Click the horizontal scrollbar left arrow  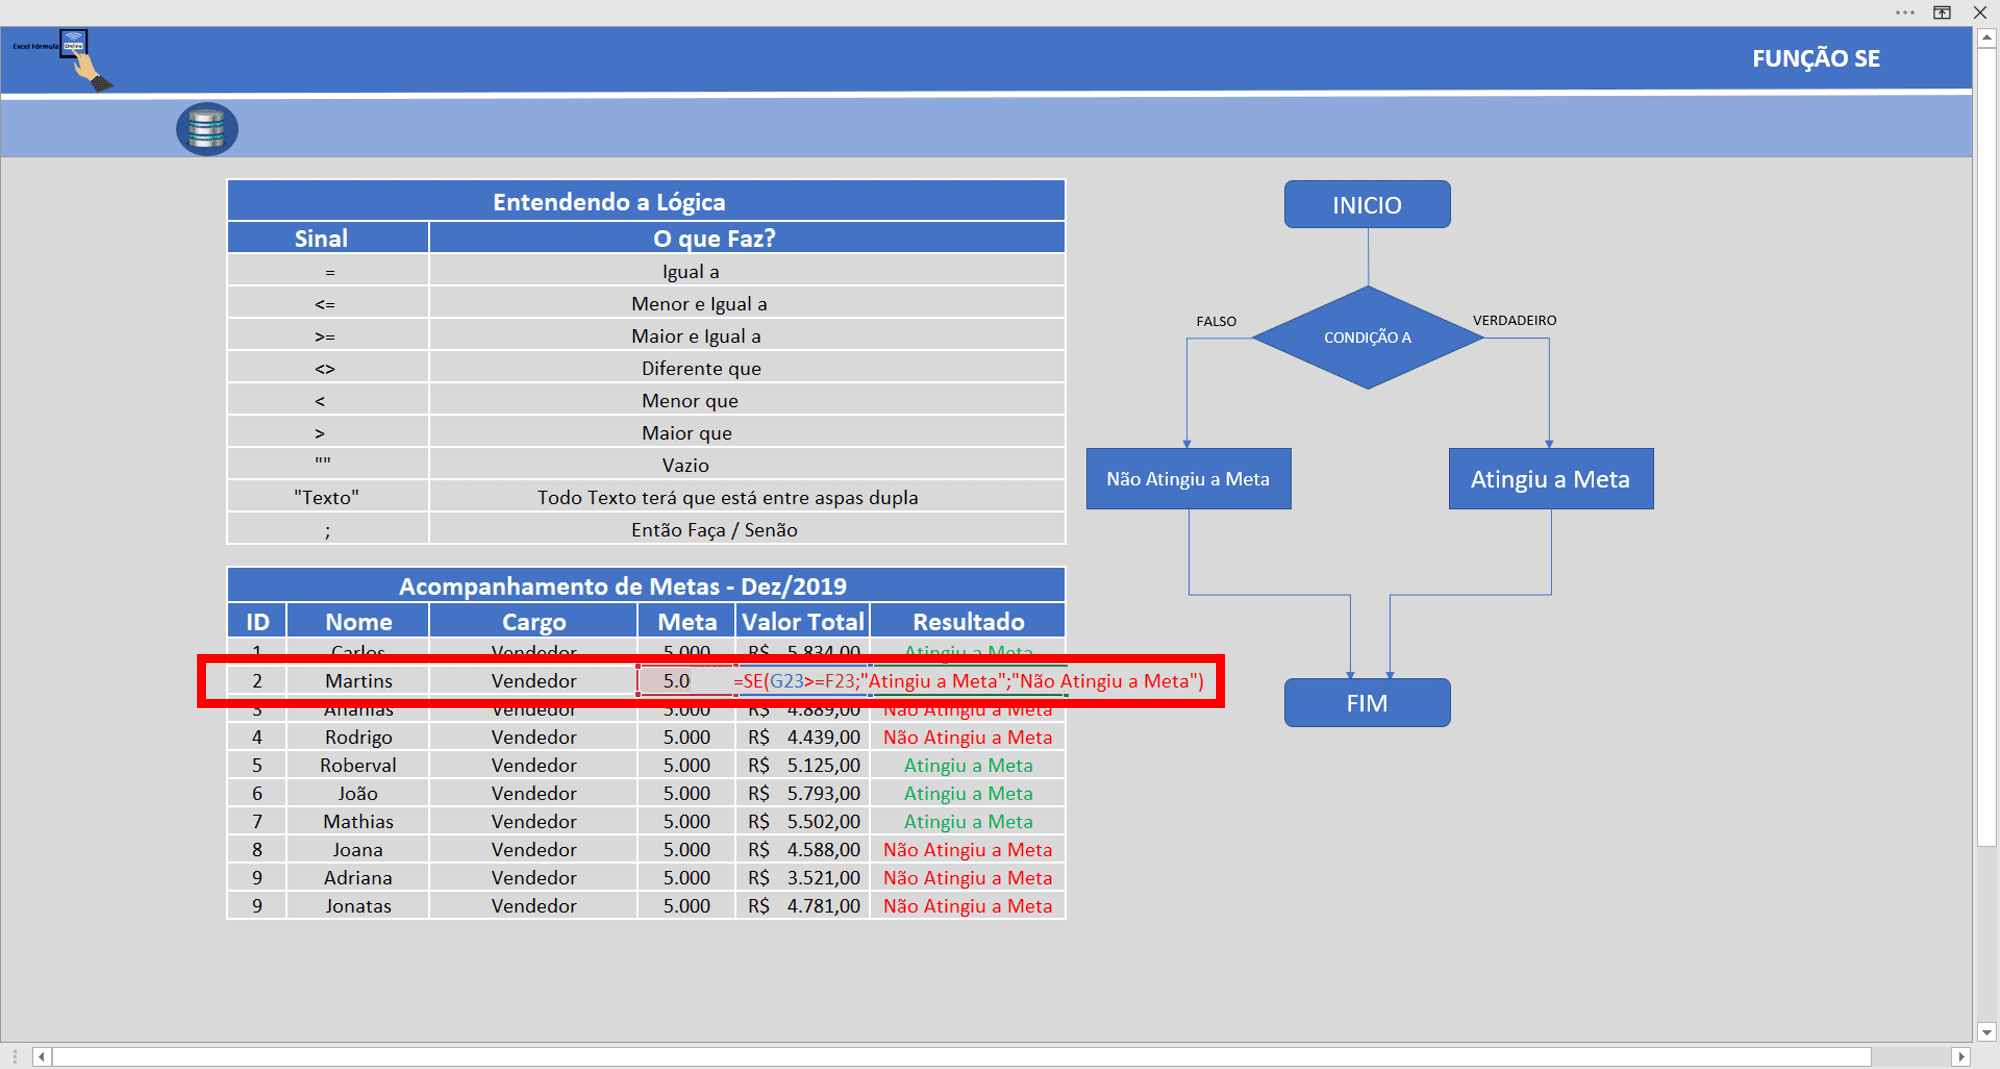pyautogui.click(x=42, y=1056)
